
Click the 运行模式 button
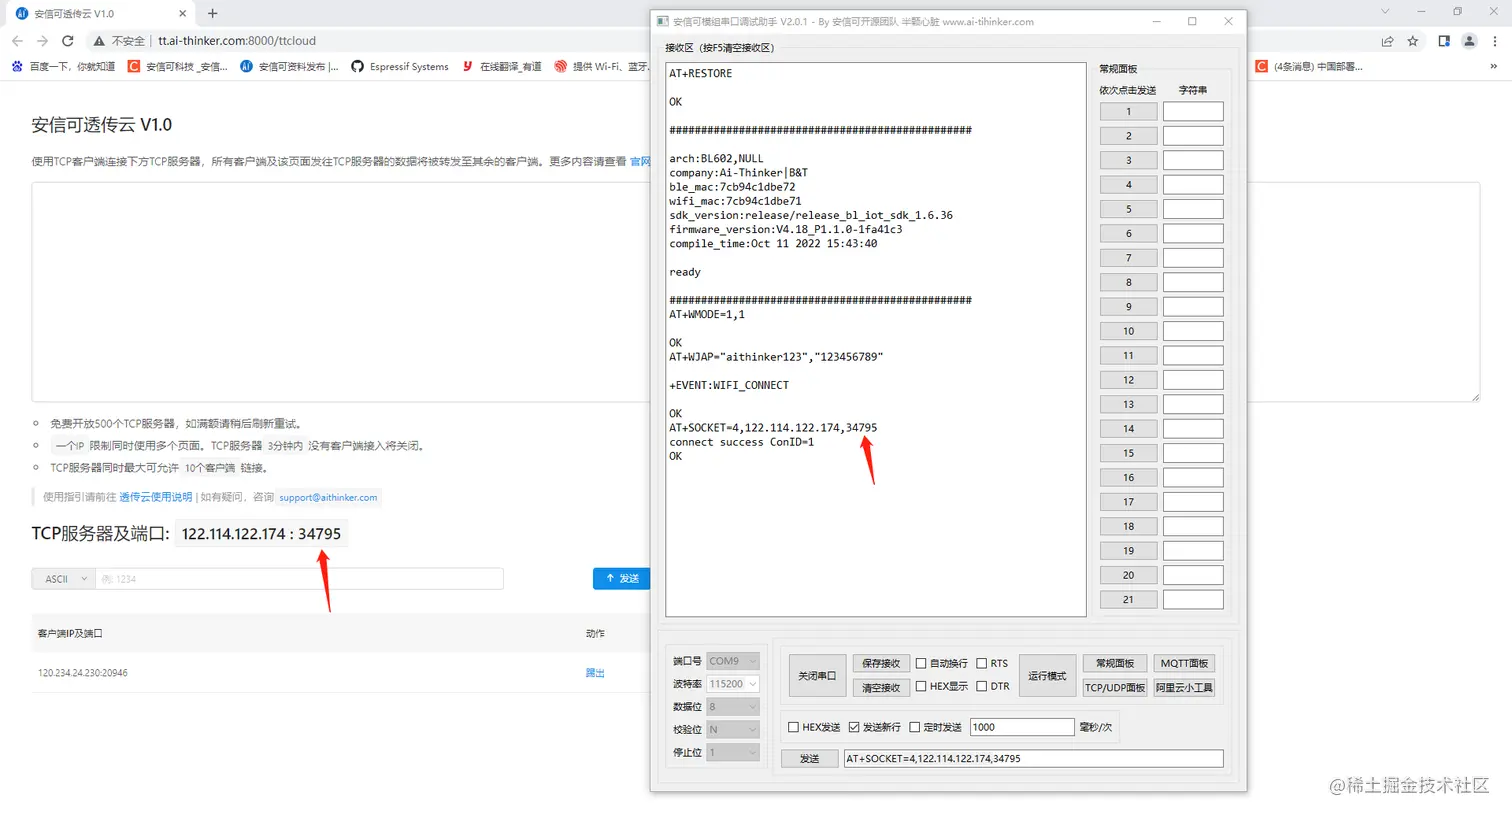(x=1047, y=676)
